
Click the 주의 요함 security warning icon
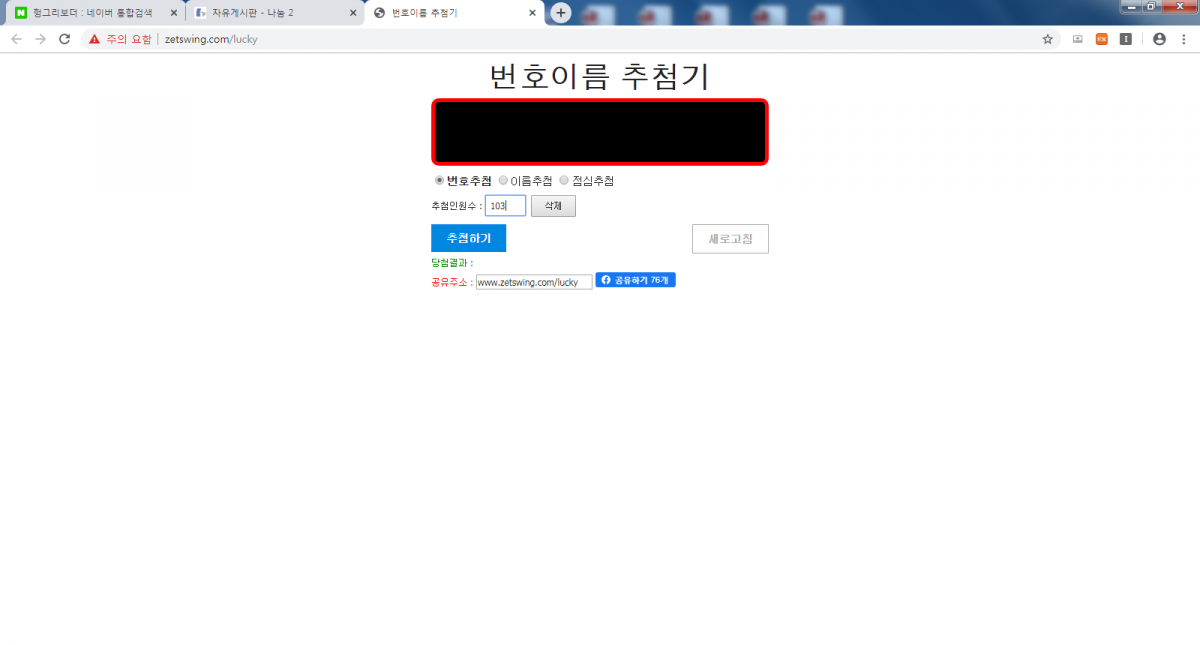[94, 39]
